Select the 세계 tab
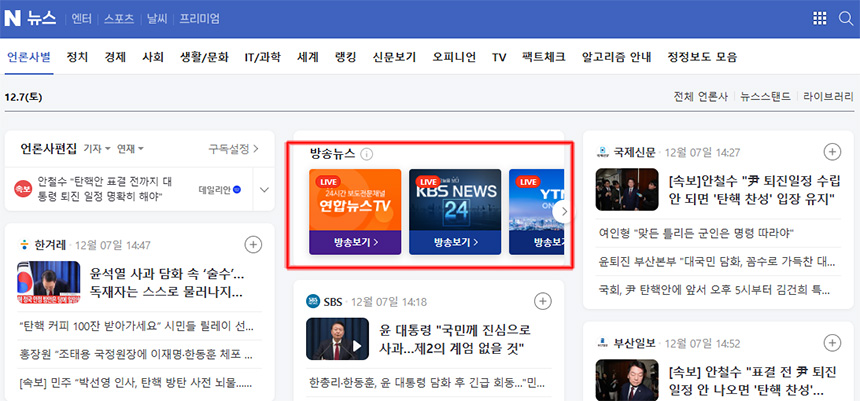Image resolution: width=860 pixels, height=401 pixels. click(308, 57)
